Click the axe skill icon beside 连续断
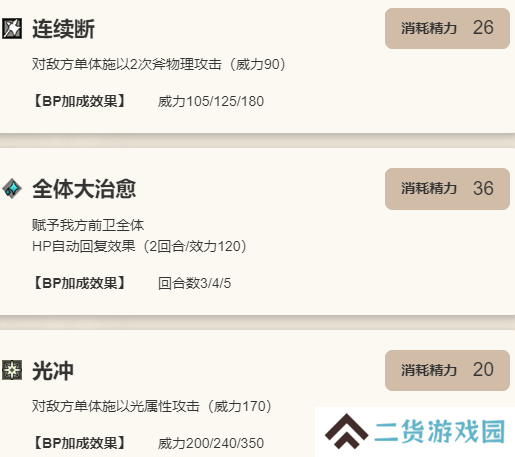 (12, 29)
